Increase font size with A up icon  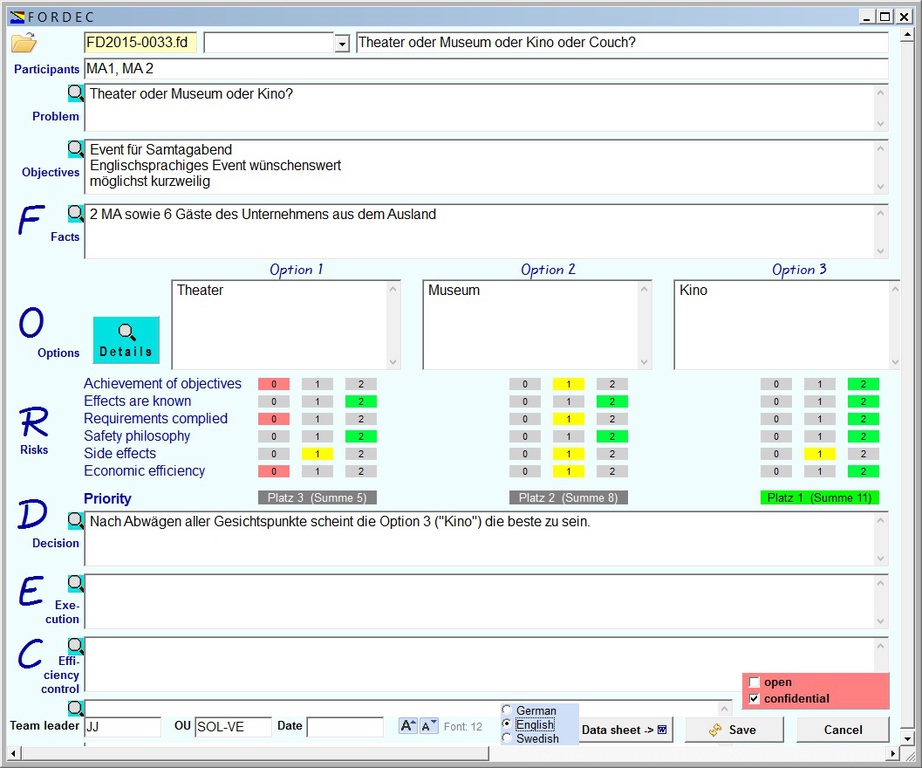[408, 726]
